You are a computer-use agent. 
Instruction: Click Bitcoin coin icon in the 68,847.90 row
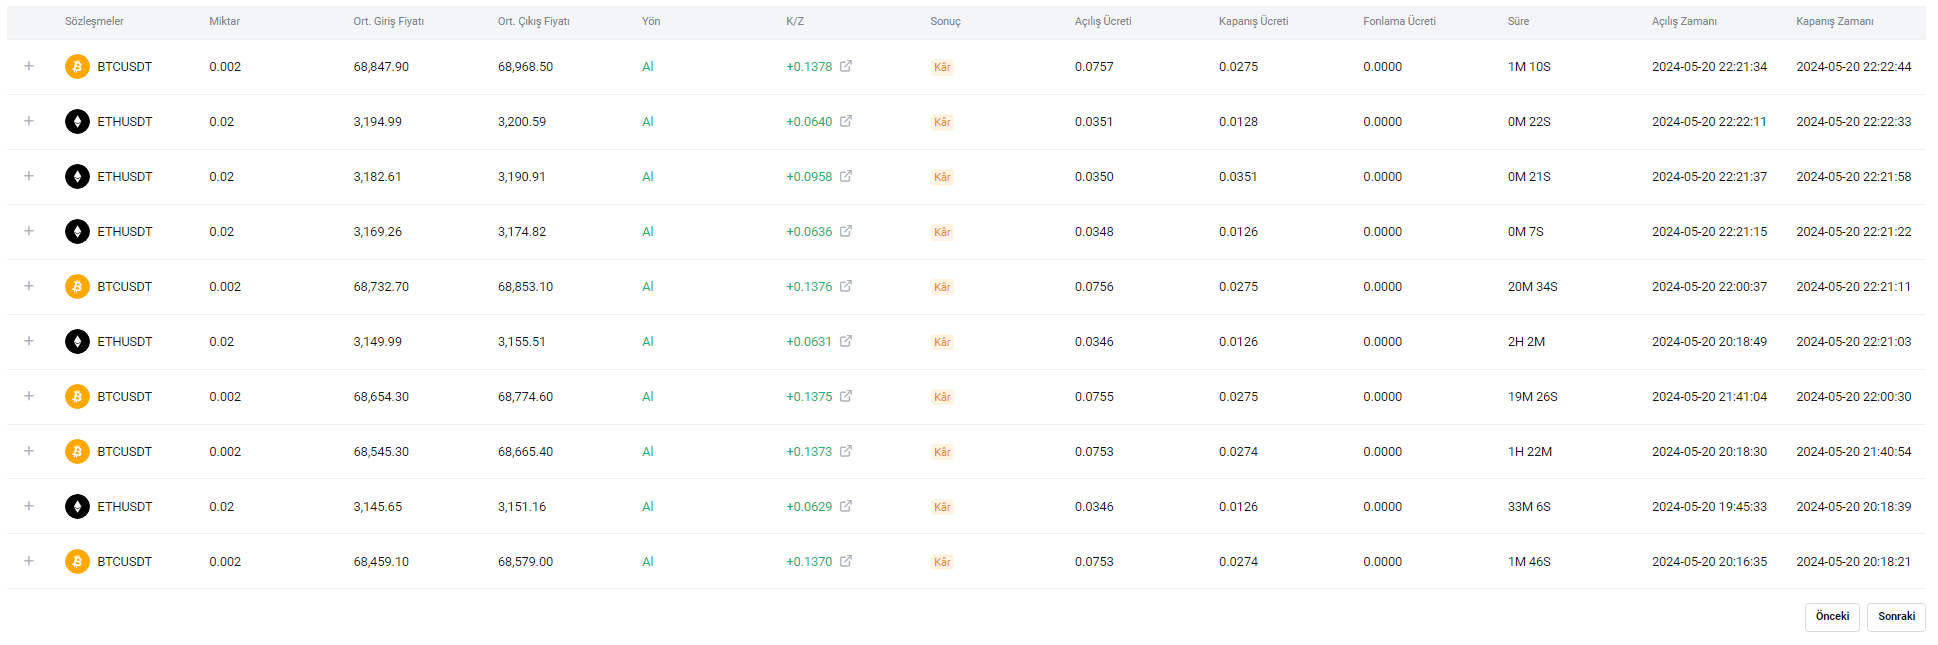point(77,67)
